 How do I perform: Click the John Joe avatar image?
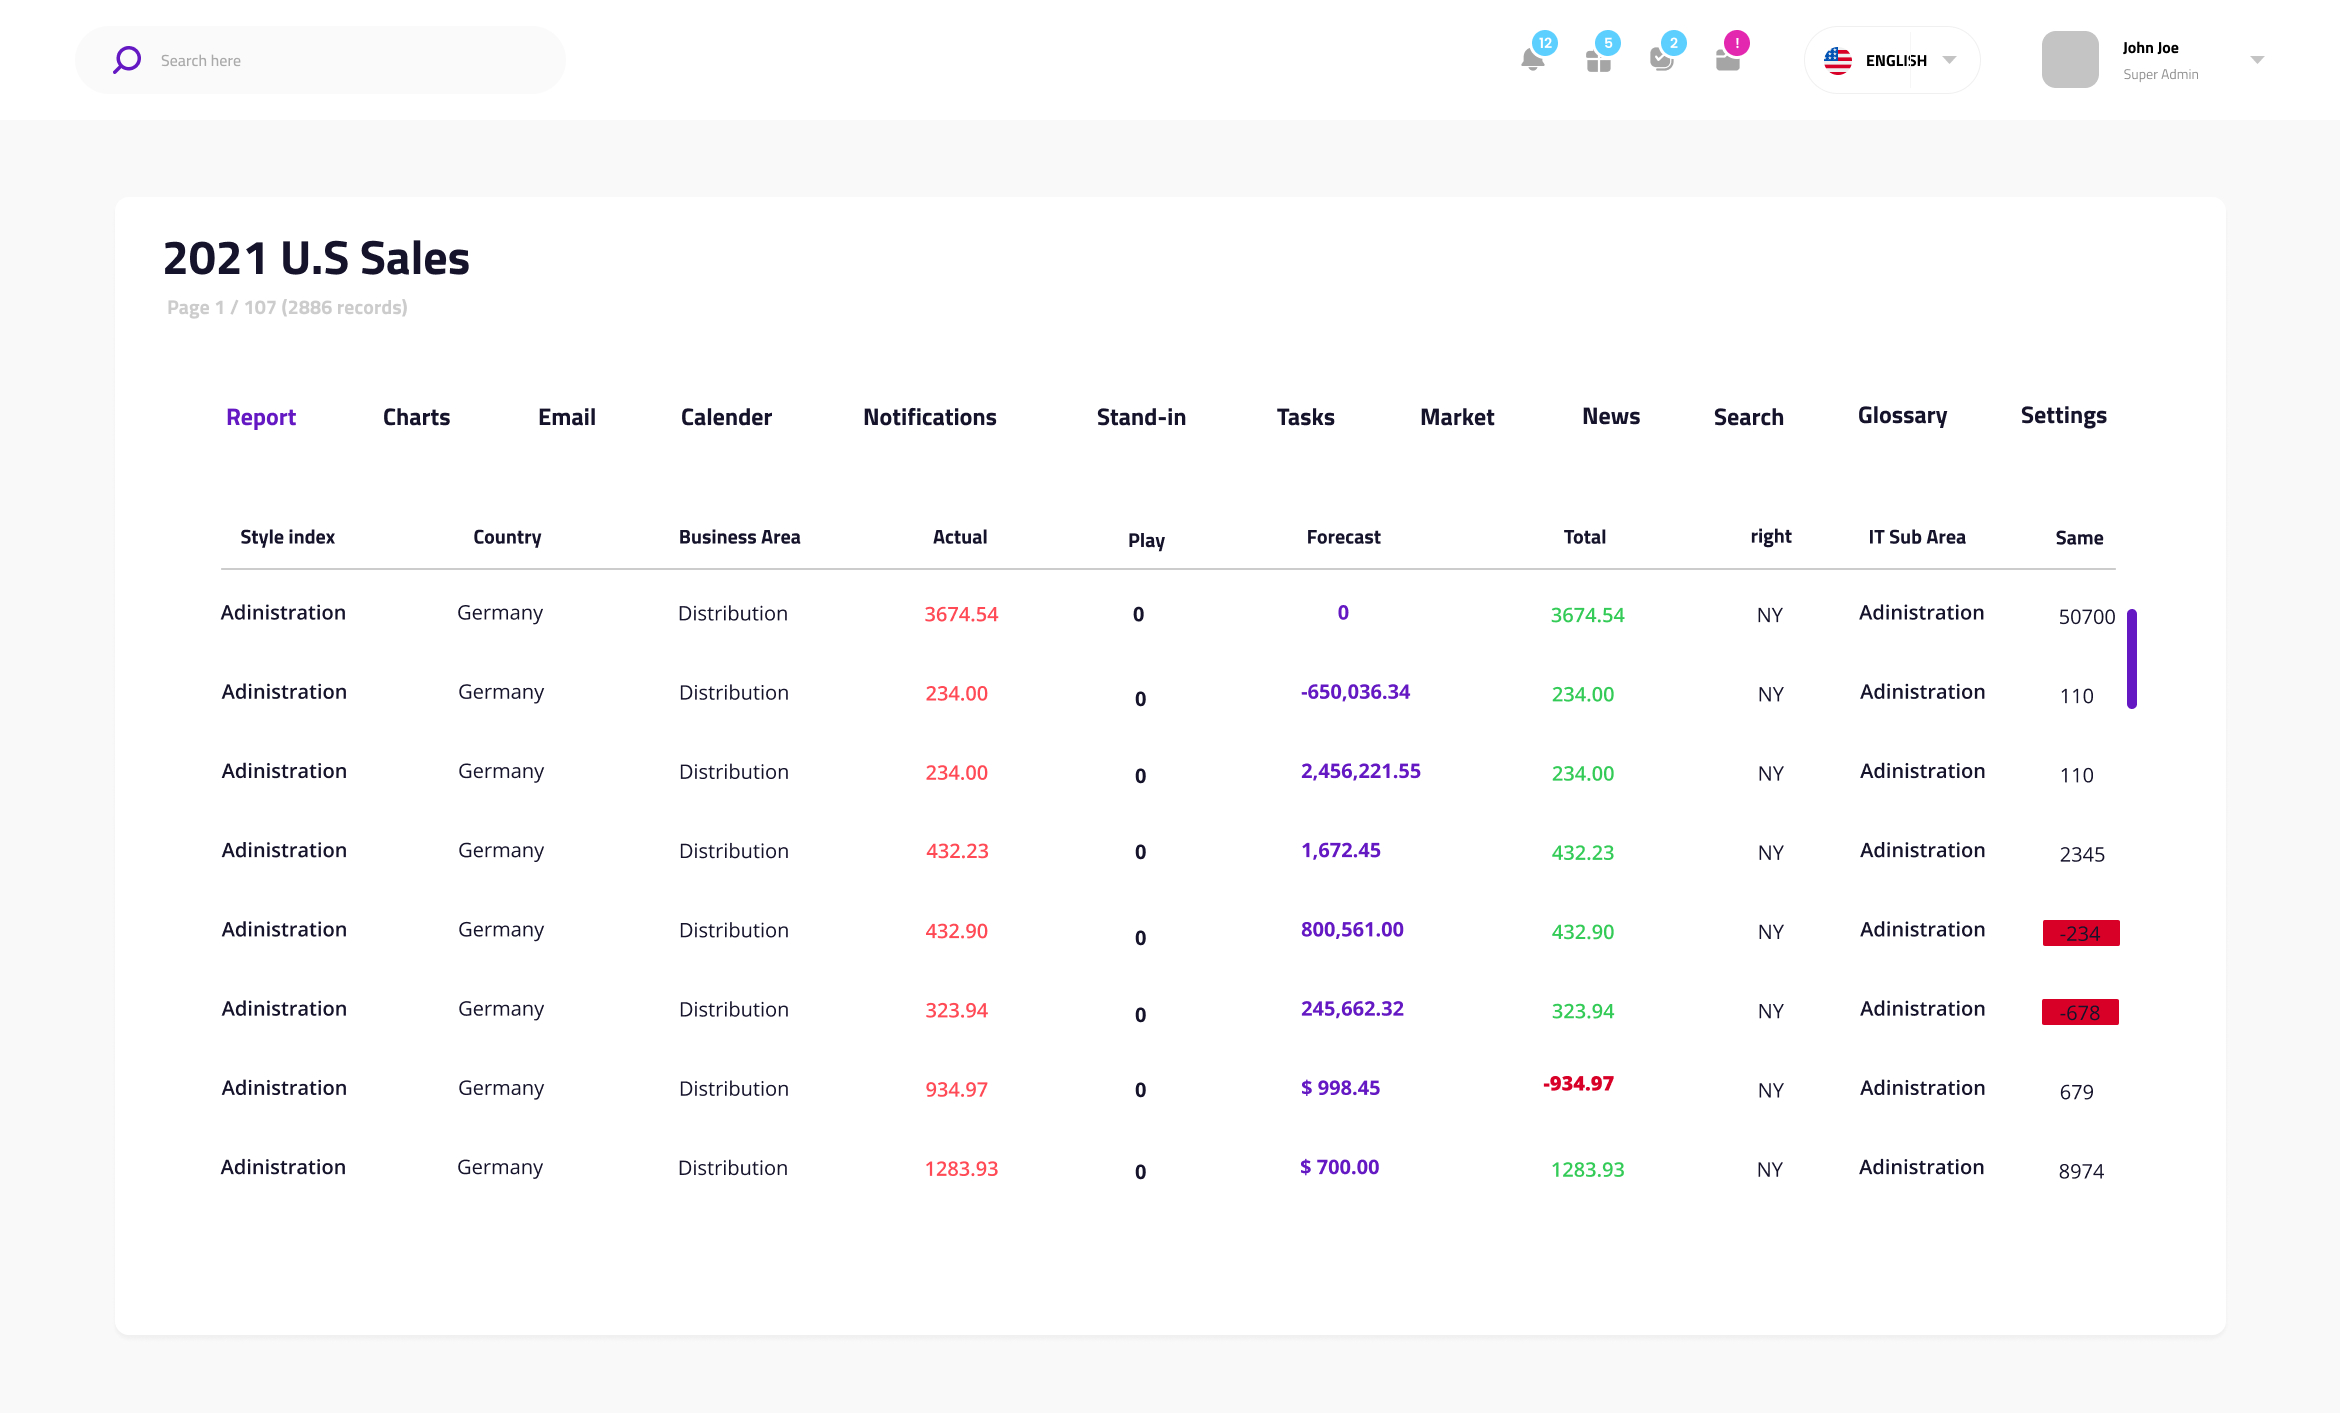pos(2070,60)
